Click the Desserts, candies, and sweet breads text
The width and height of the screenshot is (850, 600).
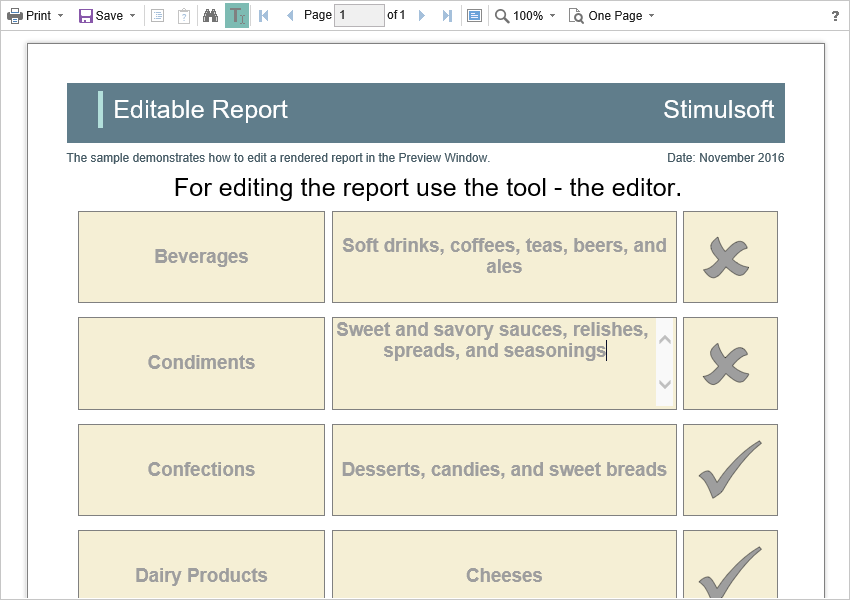pyautogui.click(x=504, y=470)
